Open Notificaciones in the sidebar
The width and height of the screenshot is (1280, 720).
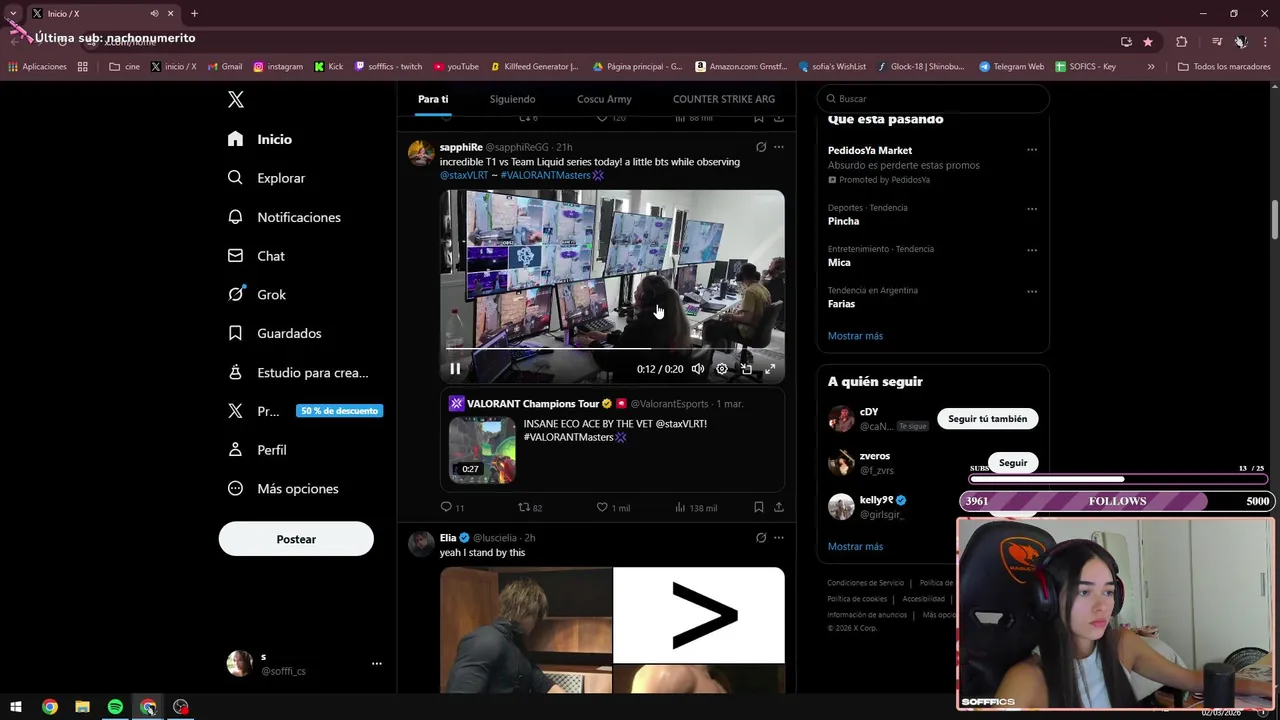click(284, 217)
